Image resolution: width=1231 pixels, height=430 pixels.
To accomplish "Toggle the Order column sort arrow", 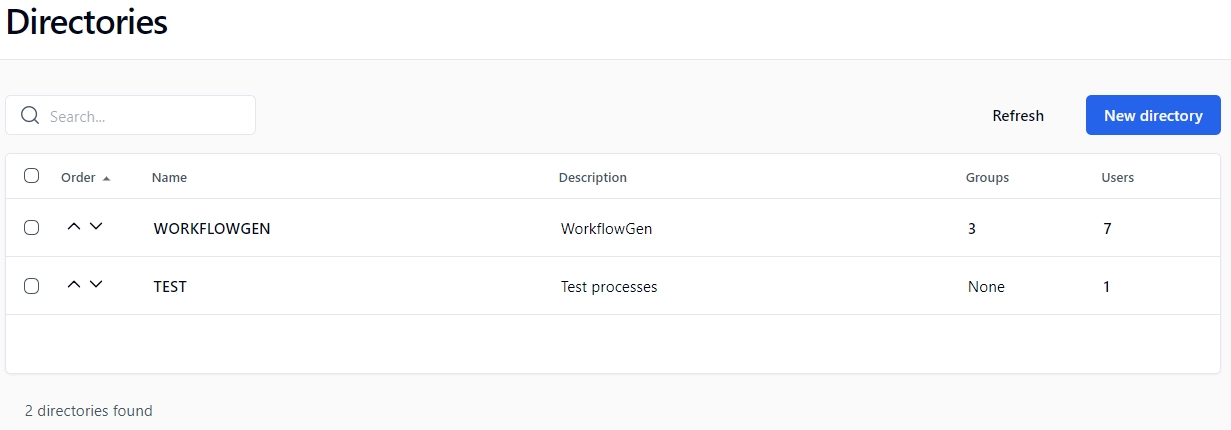I will 107,178.
